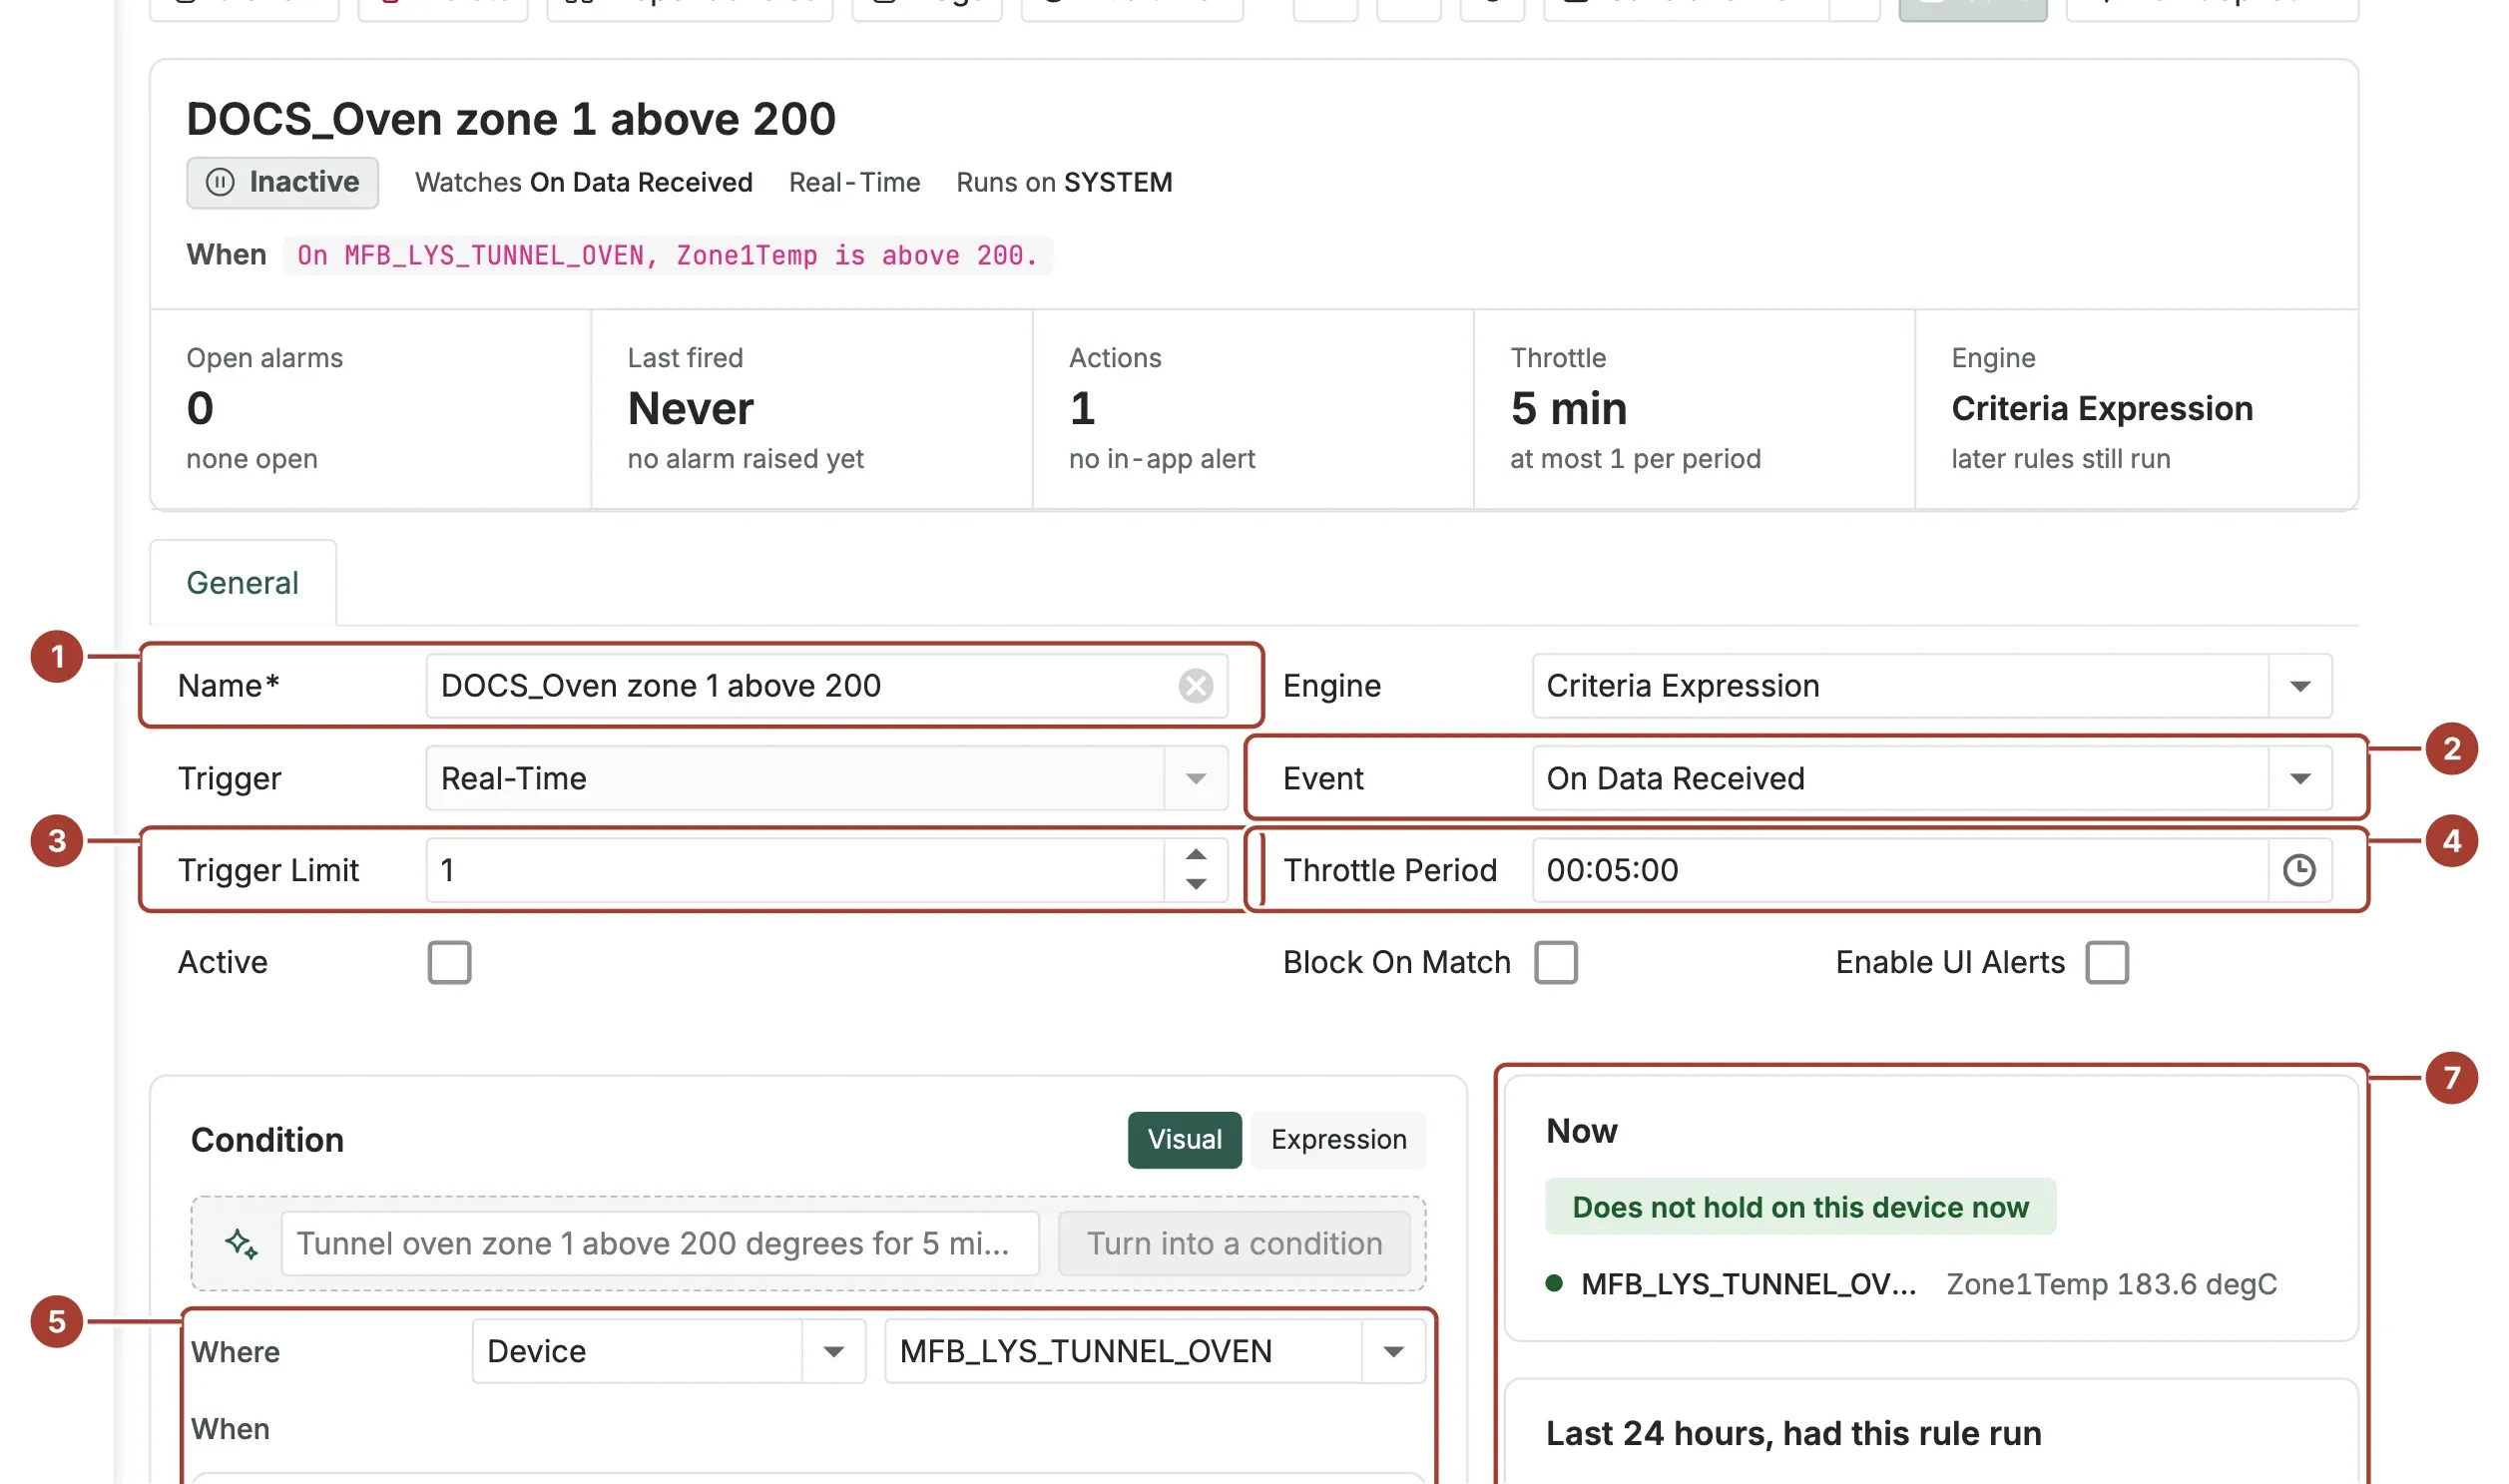Open the Throttle Period clock picker
This screenshot has width=2509, height=1484.
pos(2298,870)
